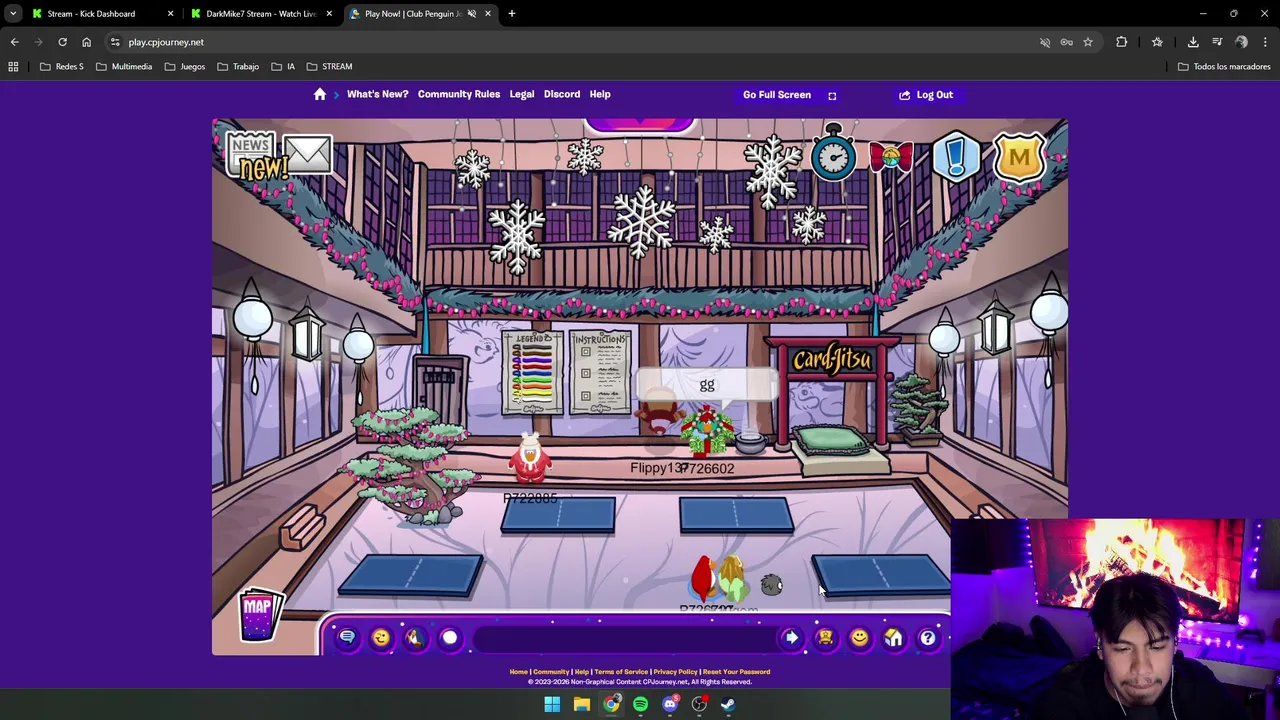1280x720 pixels.
Task: Click the website home icon
Action: point(320,94)
